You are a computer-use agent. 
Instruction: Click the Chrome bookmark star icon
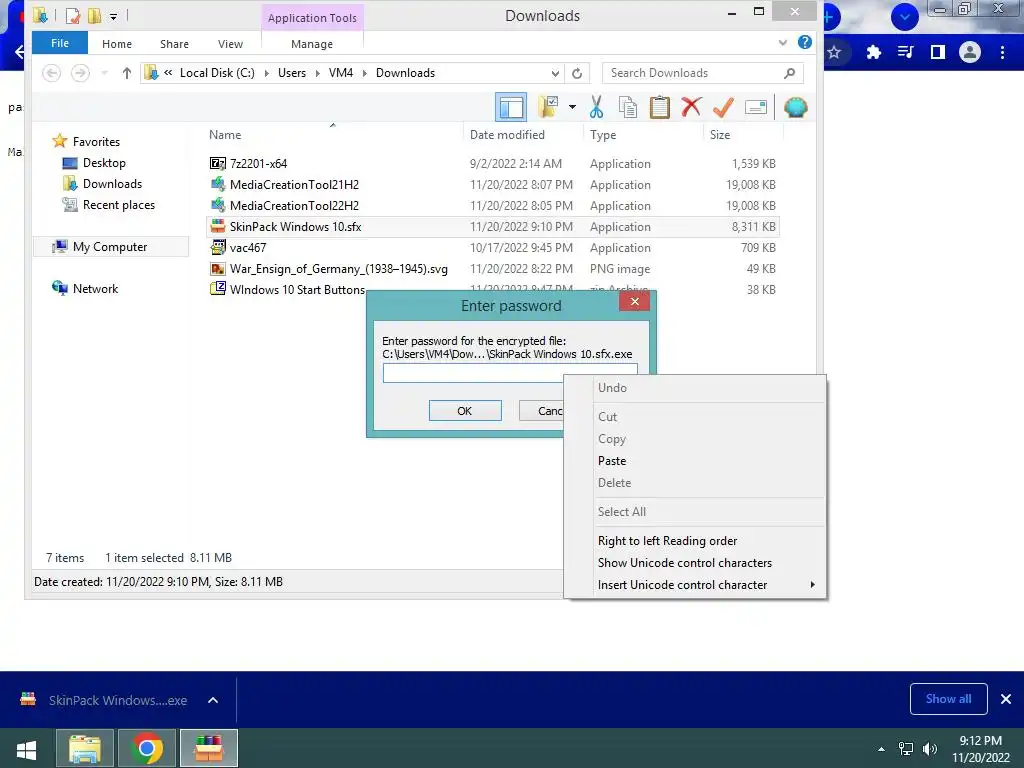tap(834, 52)
